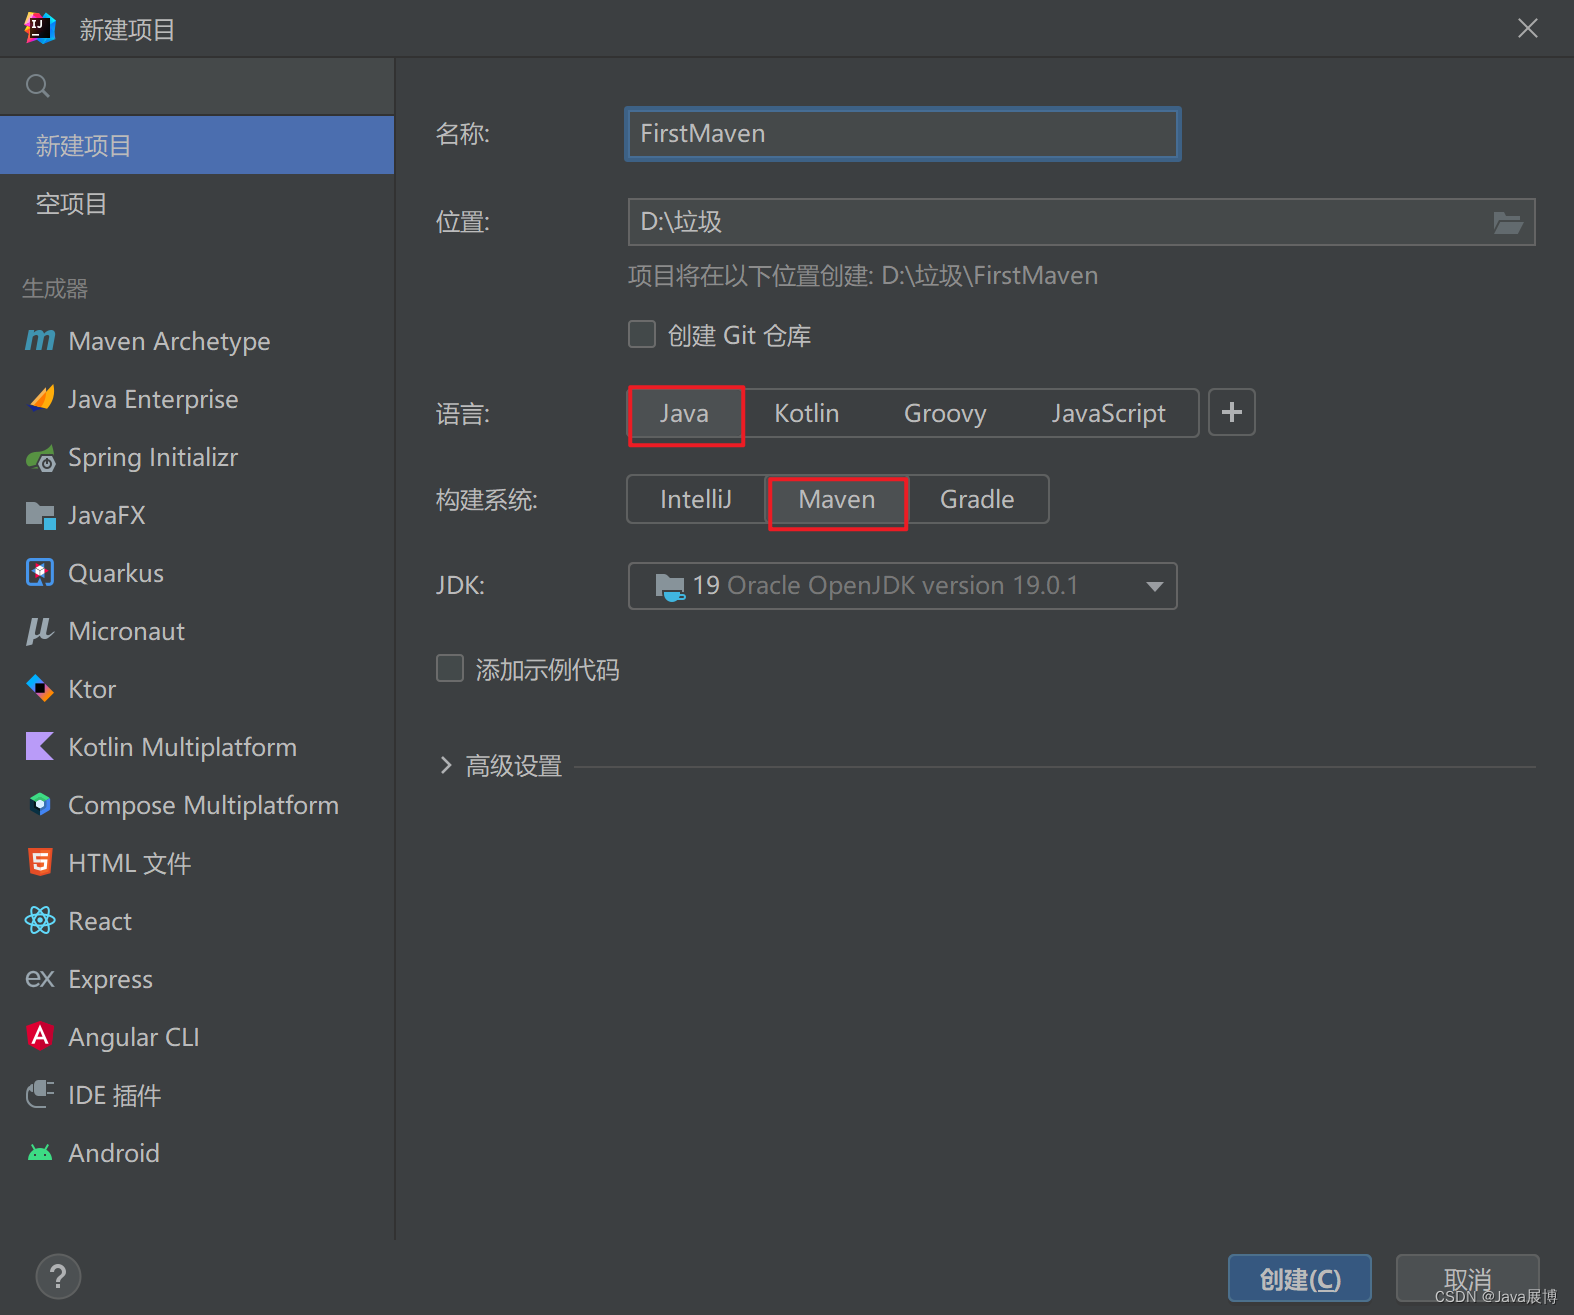Screen dimensions: 1574x1315
Task: Close the new project dialog
Action: point(1527,28)
